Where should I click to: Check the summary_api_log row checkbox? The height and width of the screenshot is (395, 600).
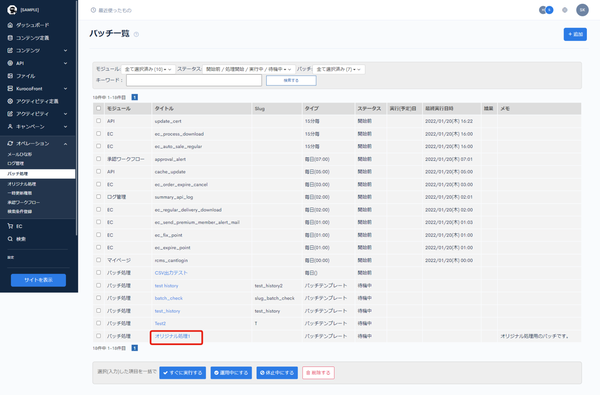(98, 197)
